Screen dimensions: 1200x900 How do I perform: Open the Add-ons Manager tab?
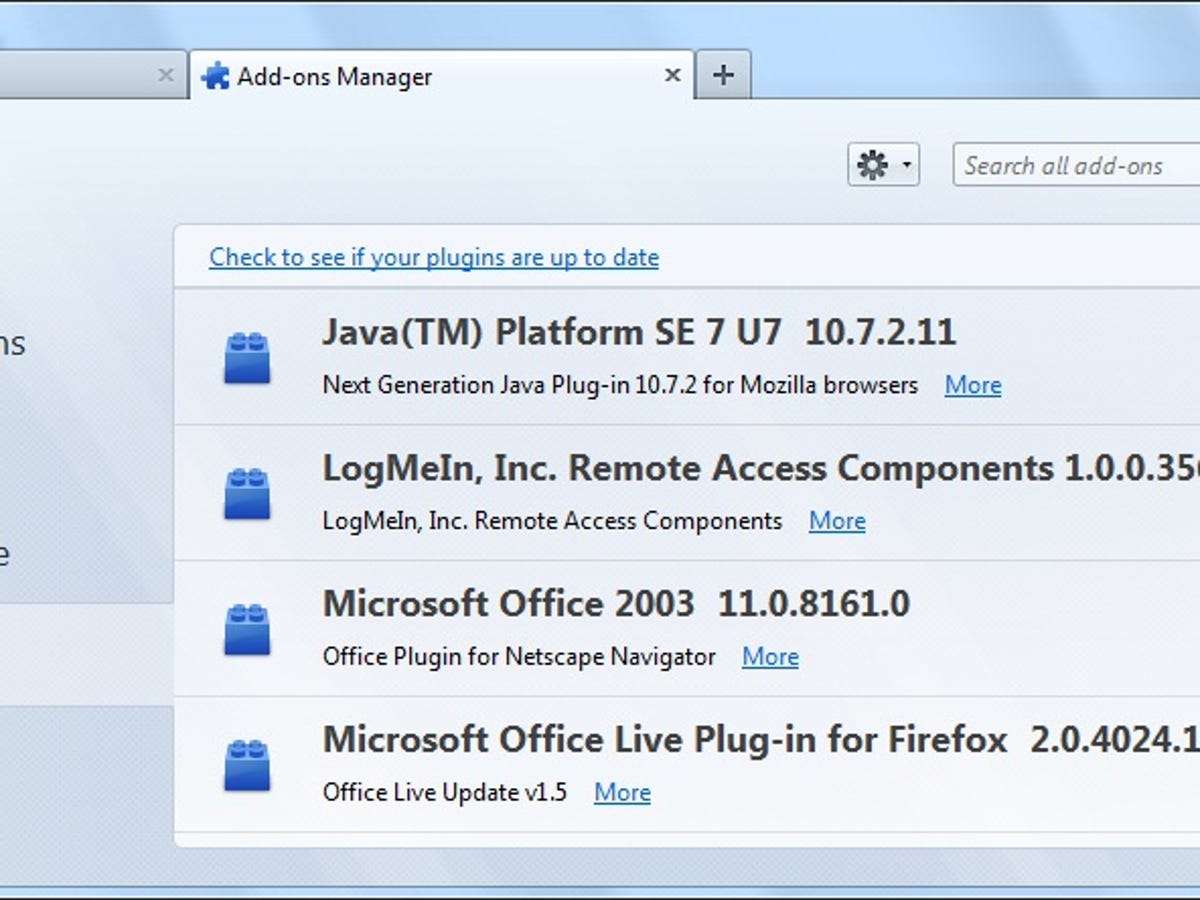tap(441, 75)
